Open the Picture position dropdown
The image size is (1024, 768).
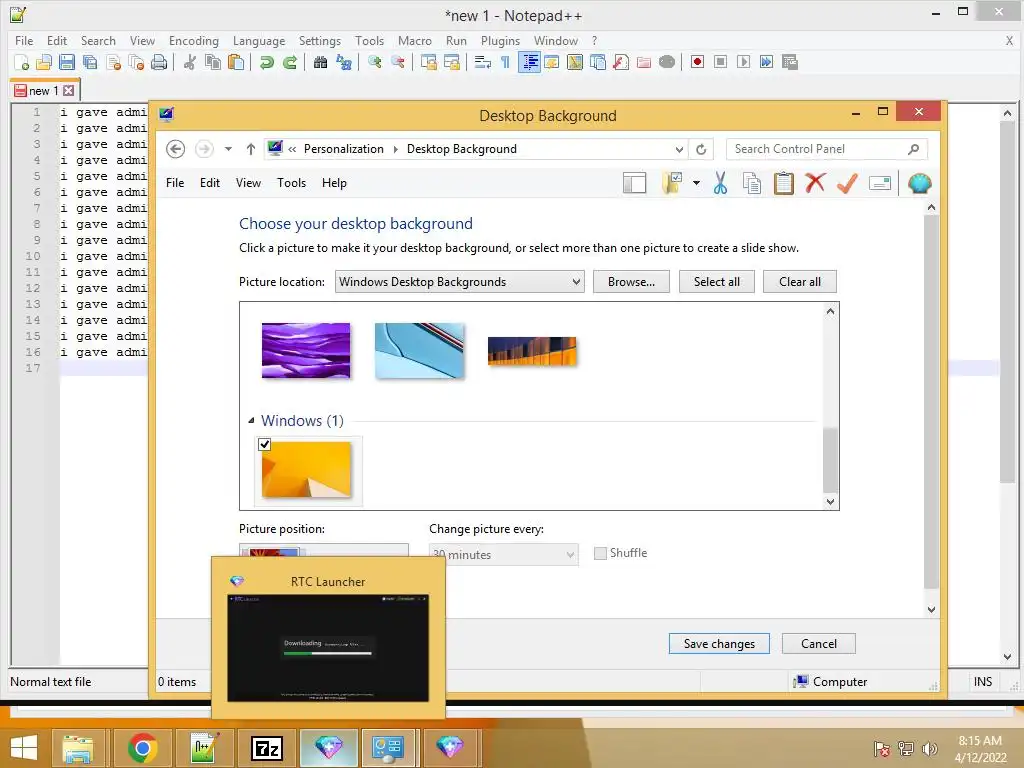click(x=324, y=550)
